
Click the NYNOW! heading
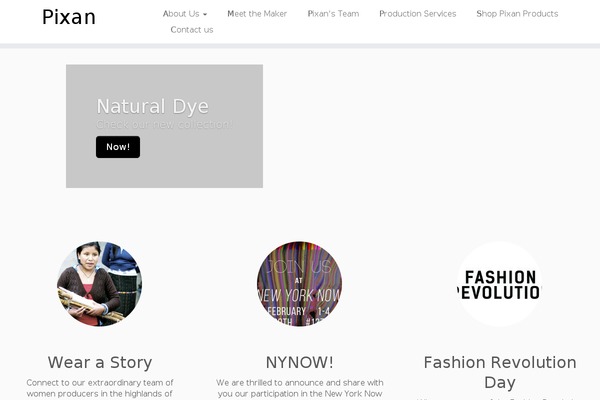(300, 362)
